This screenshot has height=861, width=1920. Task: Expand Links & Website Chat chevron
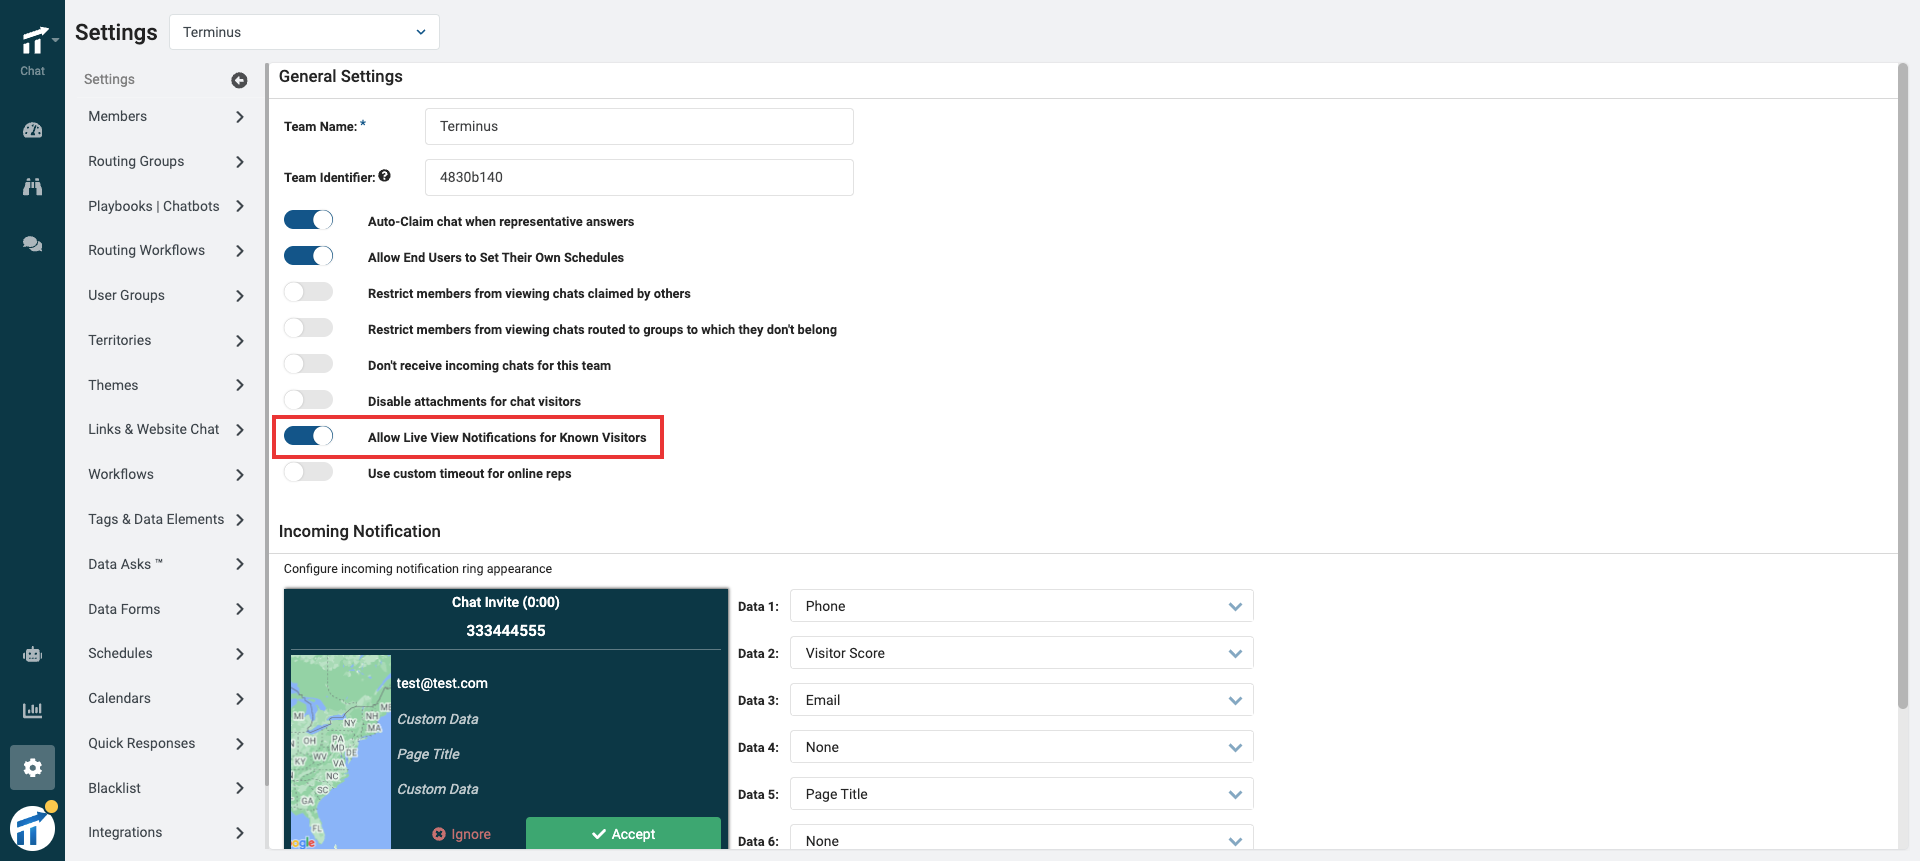coord(240,430)
